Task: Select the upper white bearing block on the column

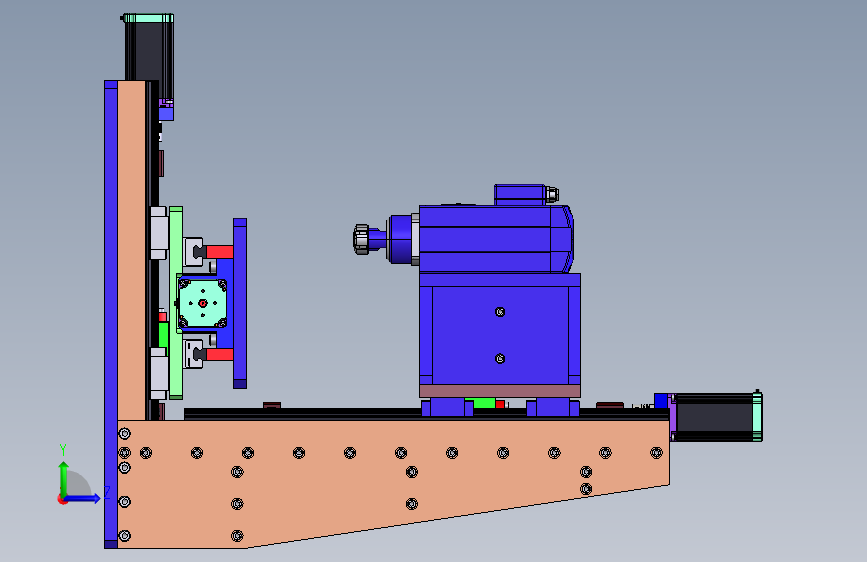Action: point(159,233)
